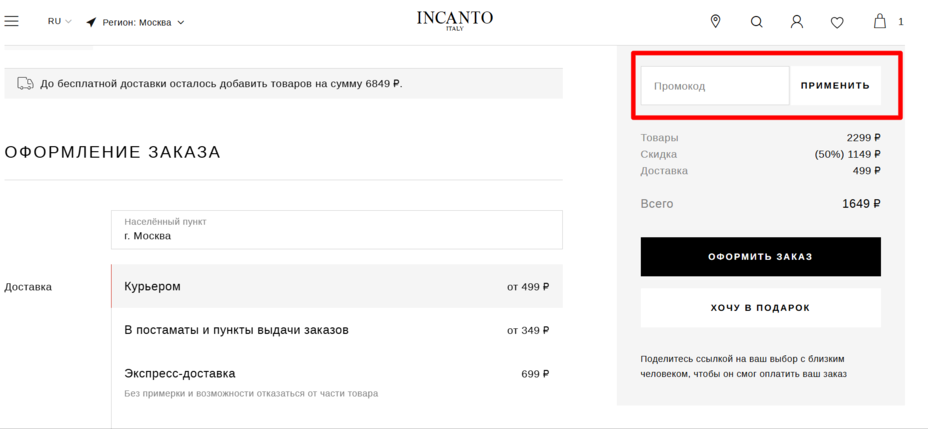The height and width of the screenshot is (429, 928).
Task: Click the ПРИМЕНИТЬ promo code button
Action: tap(835, 86)
